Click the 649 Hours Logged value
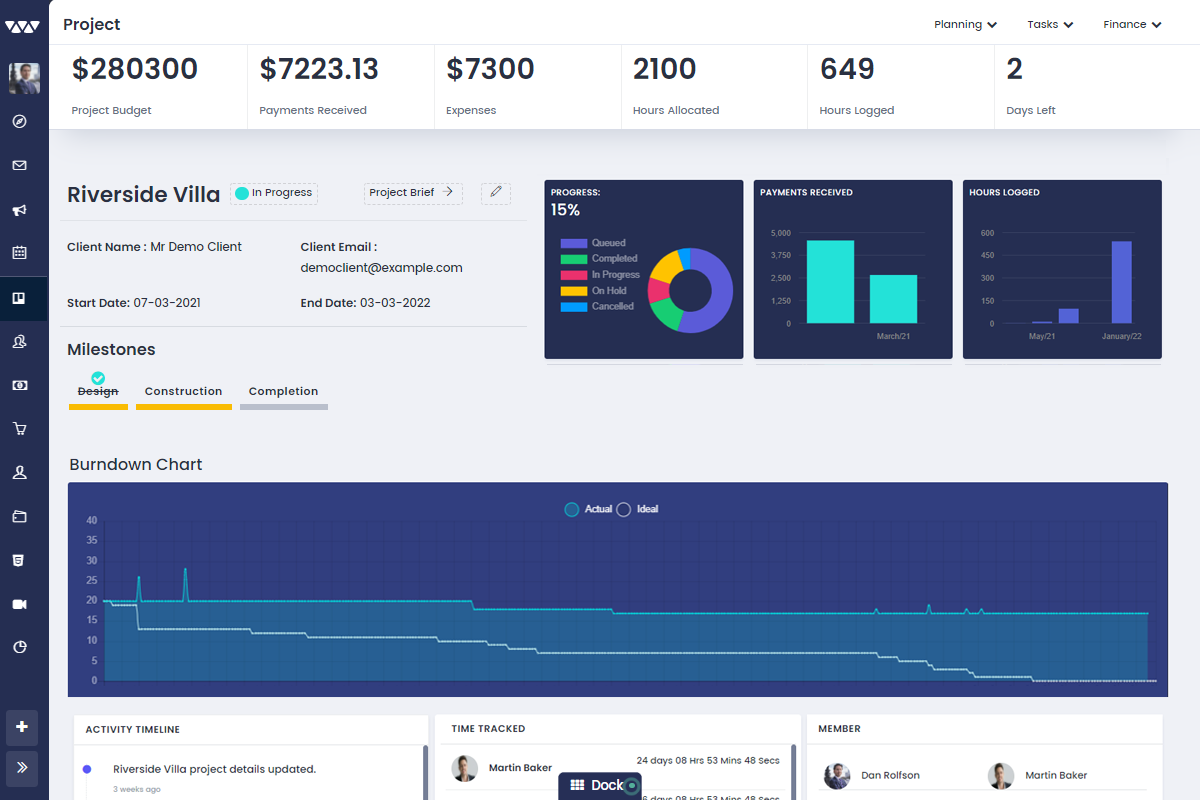This screenshot has height=800, width=1200. click(847, 69)
